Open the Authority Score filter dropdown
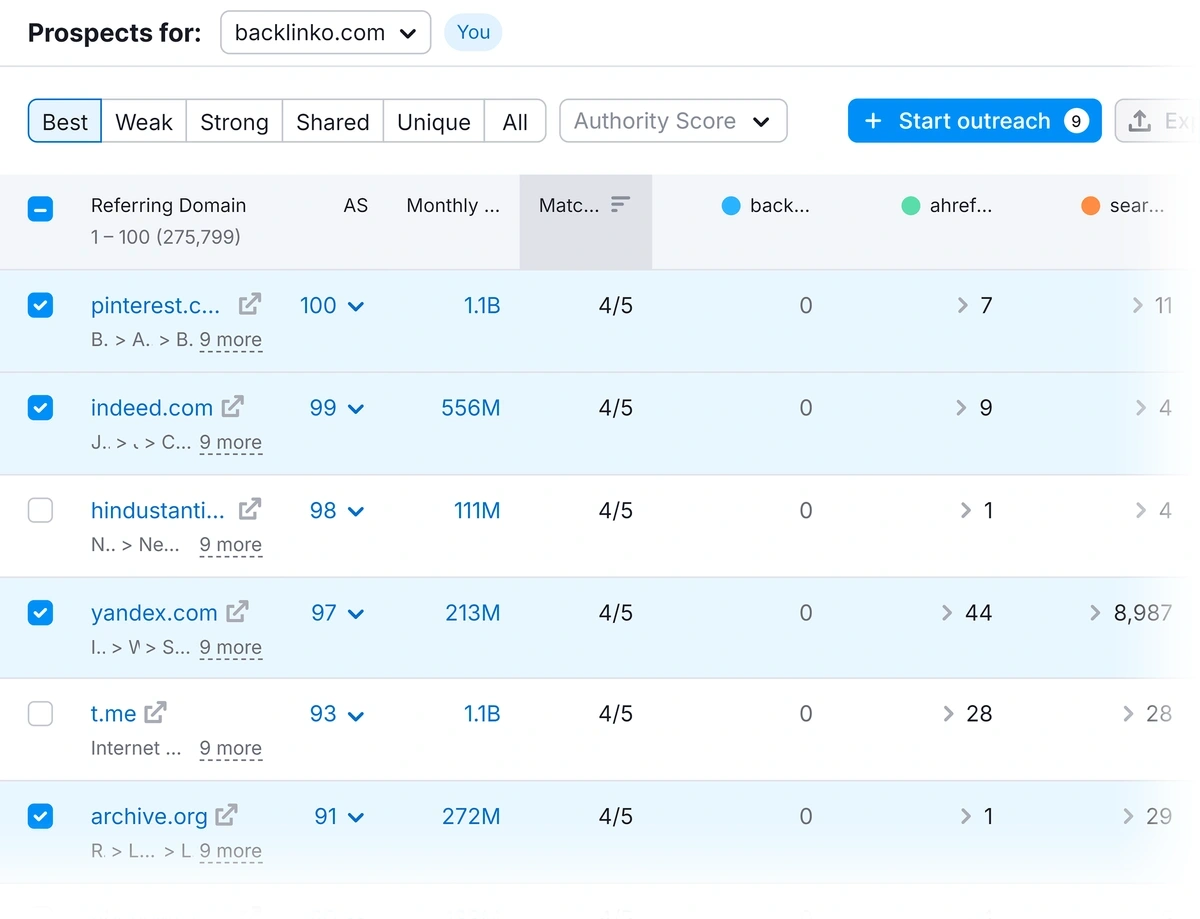 point(673,121)
